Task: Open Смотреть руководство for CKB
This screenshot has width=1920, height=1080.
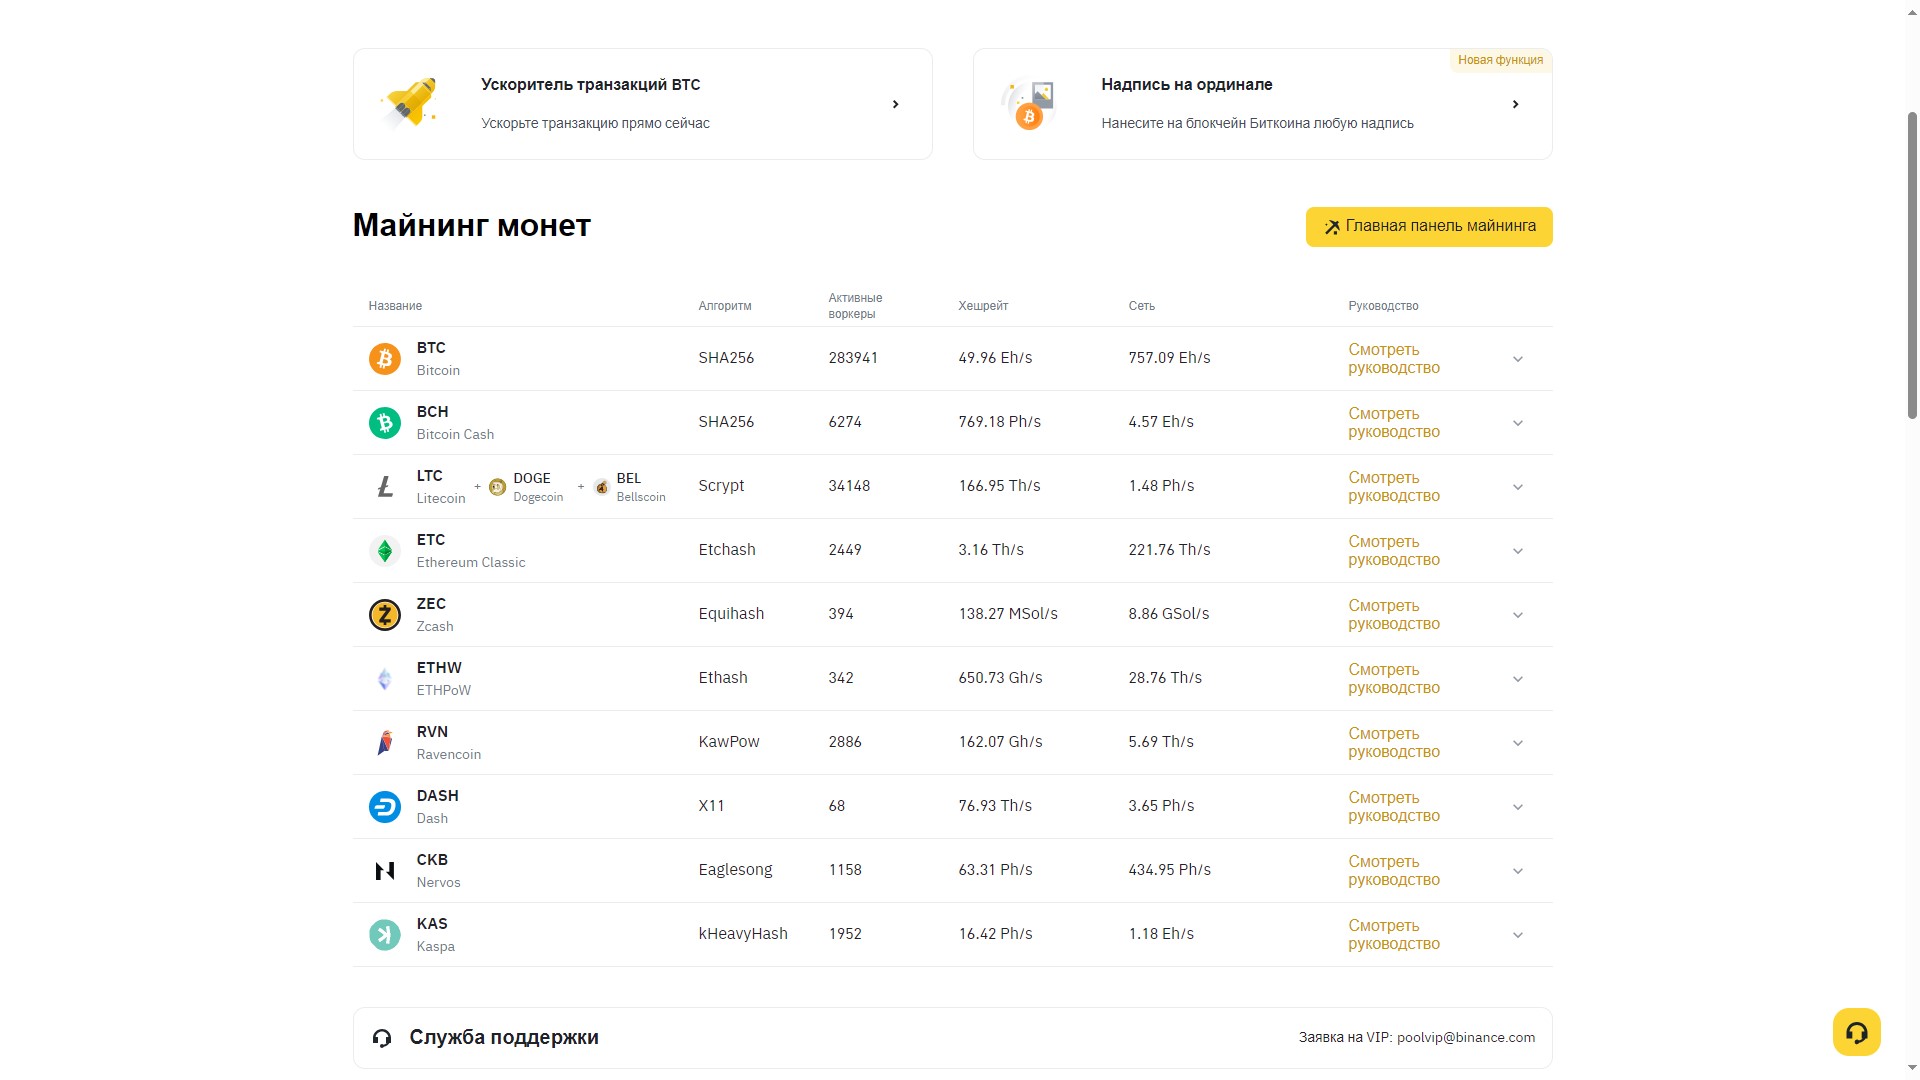Action: tap(1394, 871)
